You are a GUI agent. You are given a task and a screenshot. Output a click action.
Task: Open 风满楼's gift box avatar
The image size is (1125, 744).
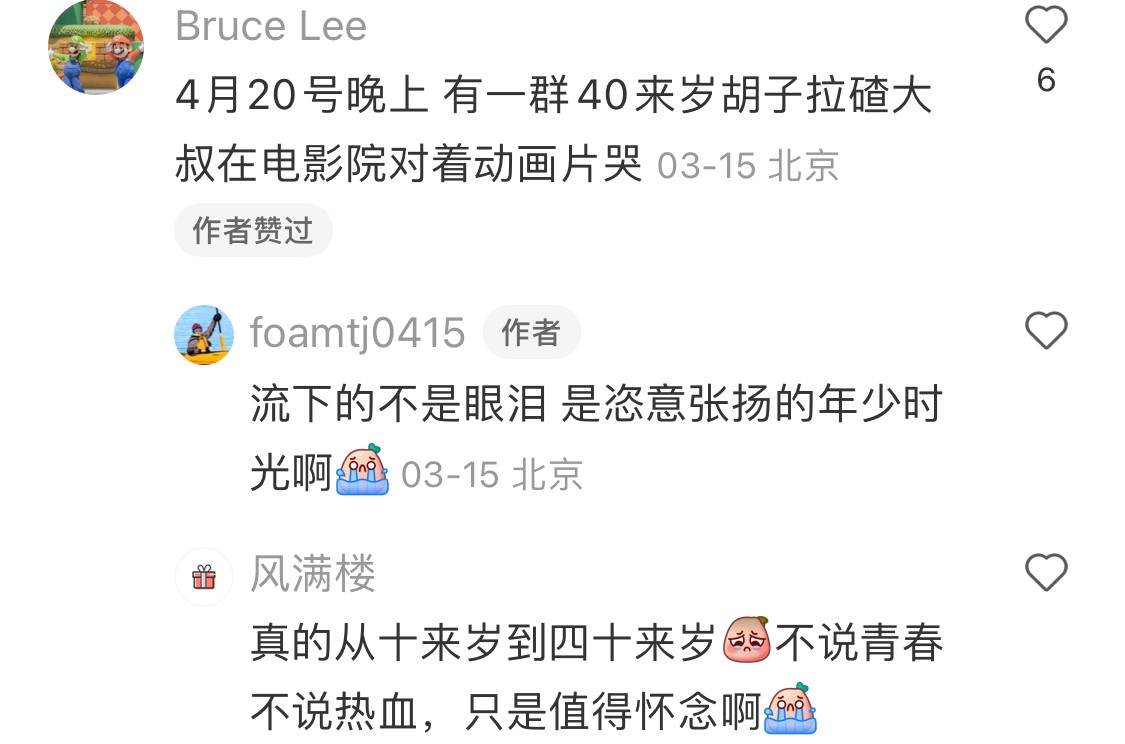(x=204, y=577)
